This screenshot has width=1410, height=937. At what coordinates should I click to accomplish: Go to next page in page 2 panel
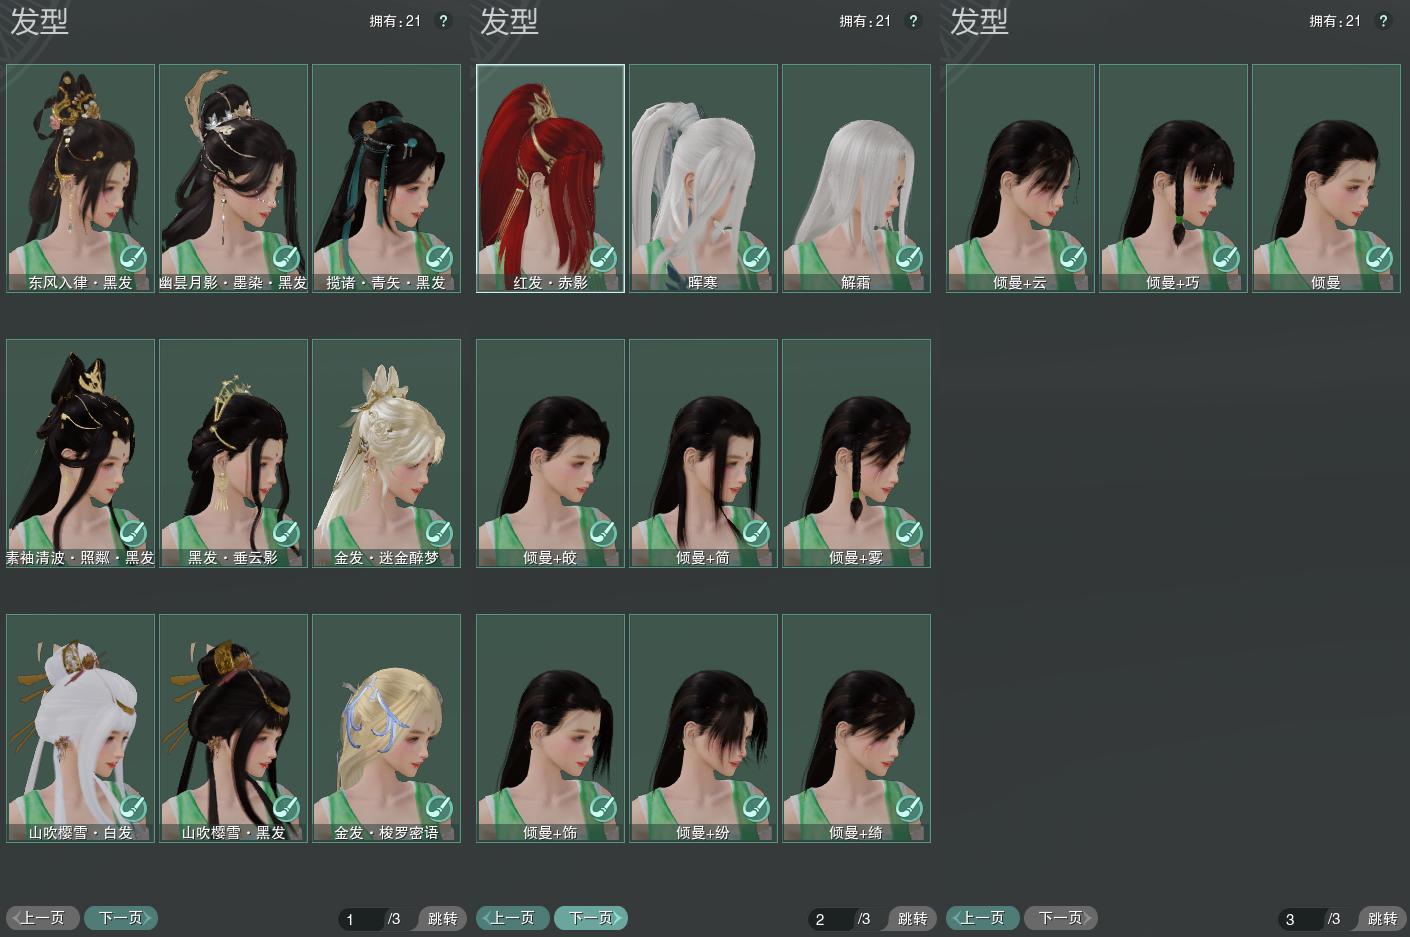pos(591,918)
